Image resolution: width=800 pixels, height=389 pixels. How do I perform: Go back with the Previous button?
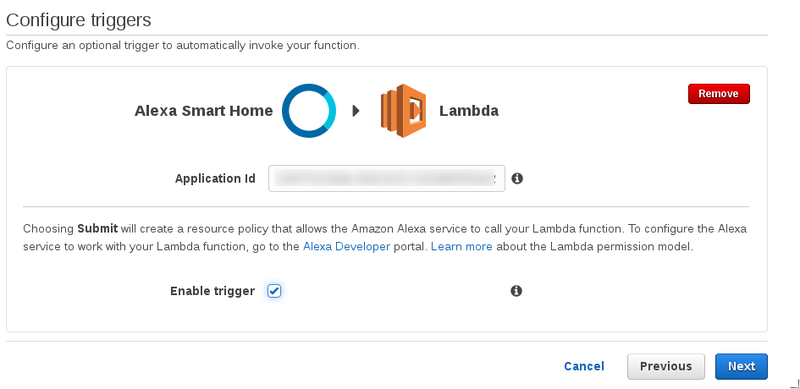[x=666, y=367]
